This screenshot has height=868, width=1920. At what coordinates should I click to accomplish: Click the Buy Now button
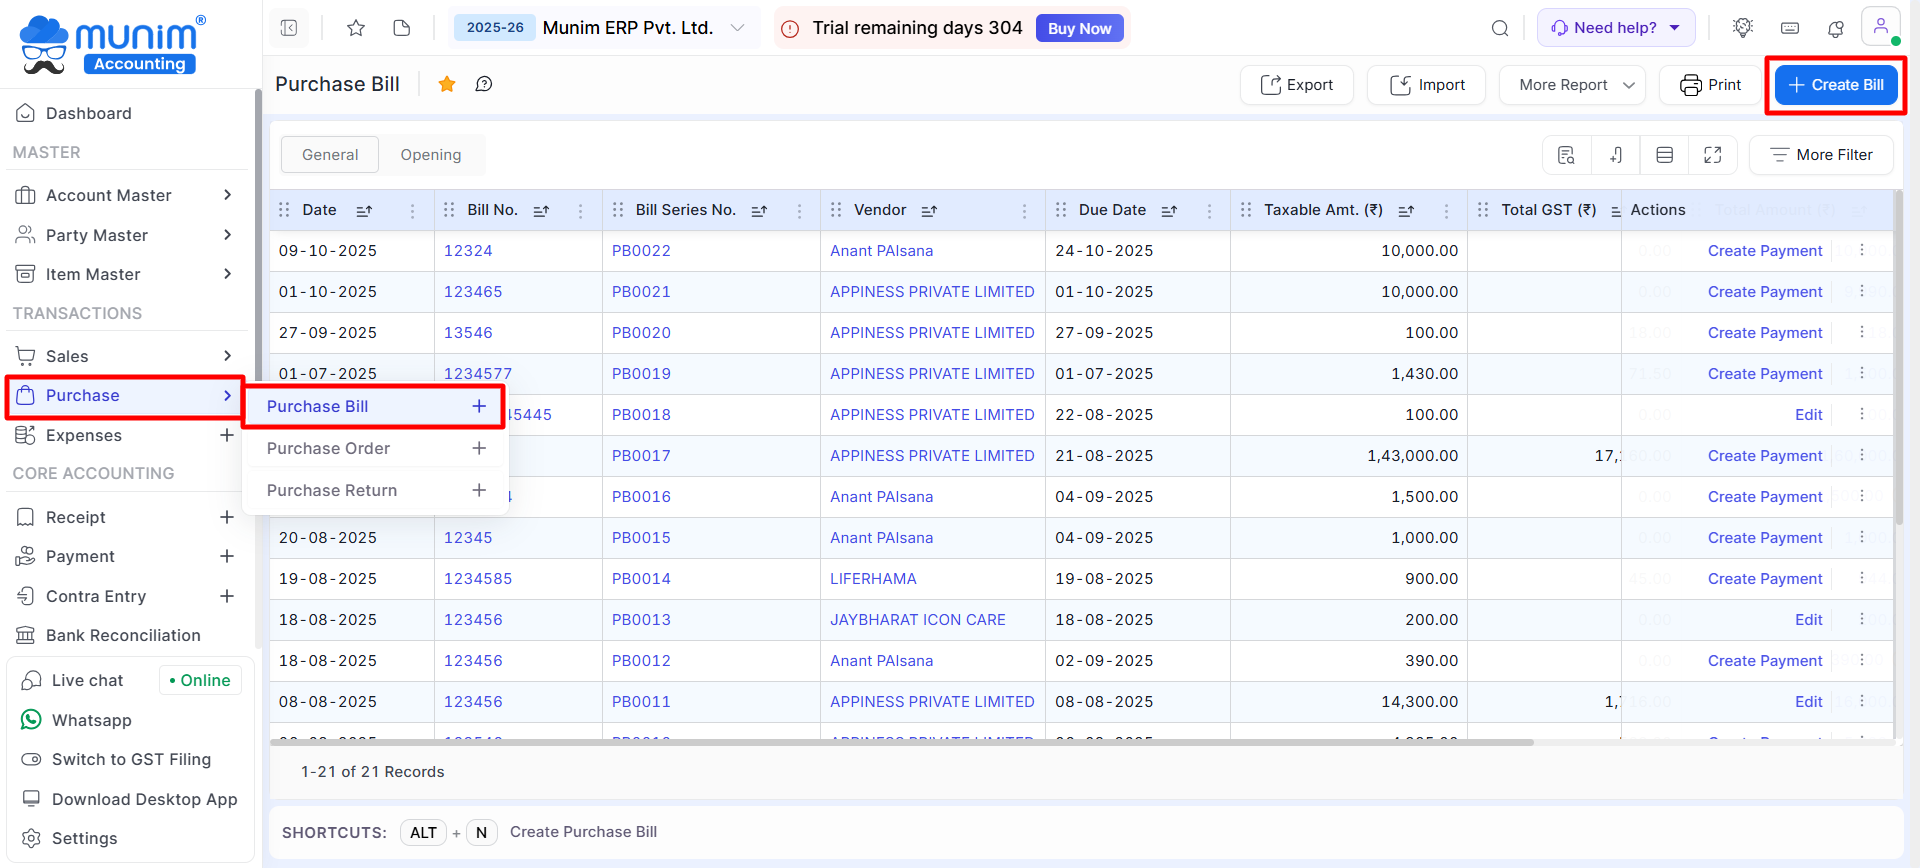[1079, 28]
